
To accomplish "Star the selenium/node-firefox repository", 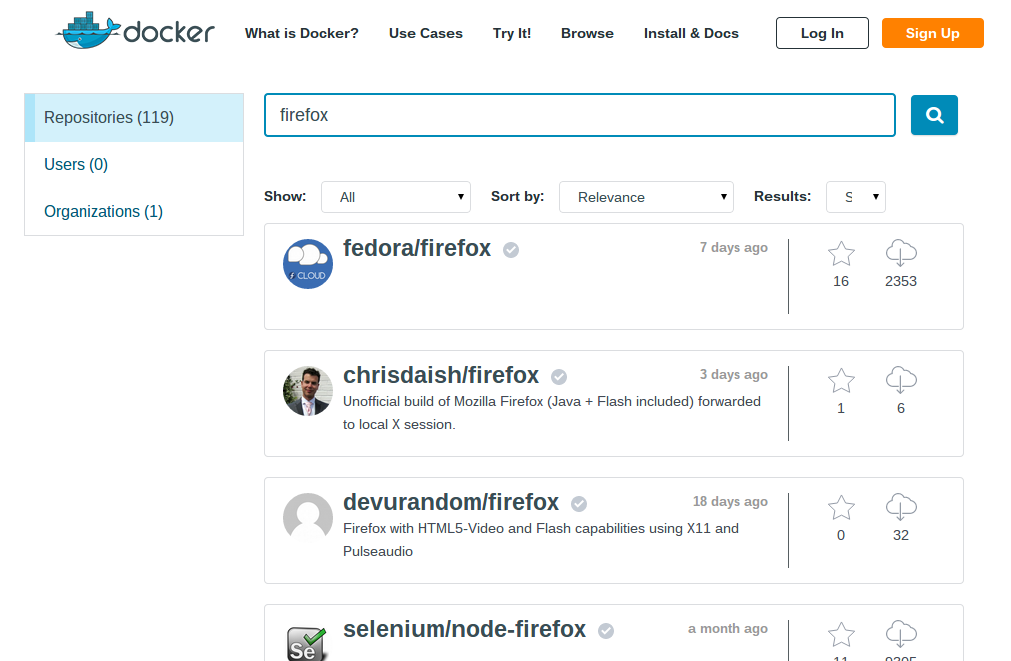I will pyautogui.click(x=841, y=635).
